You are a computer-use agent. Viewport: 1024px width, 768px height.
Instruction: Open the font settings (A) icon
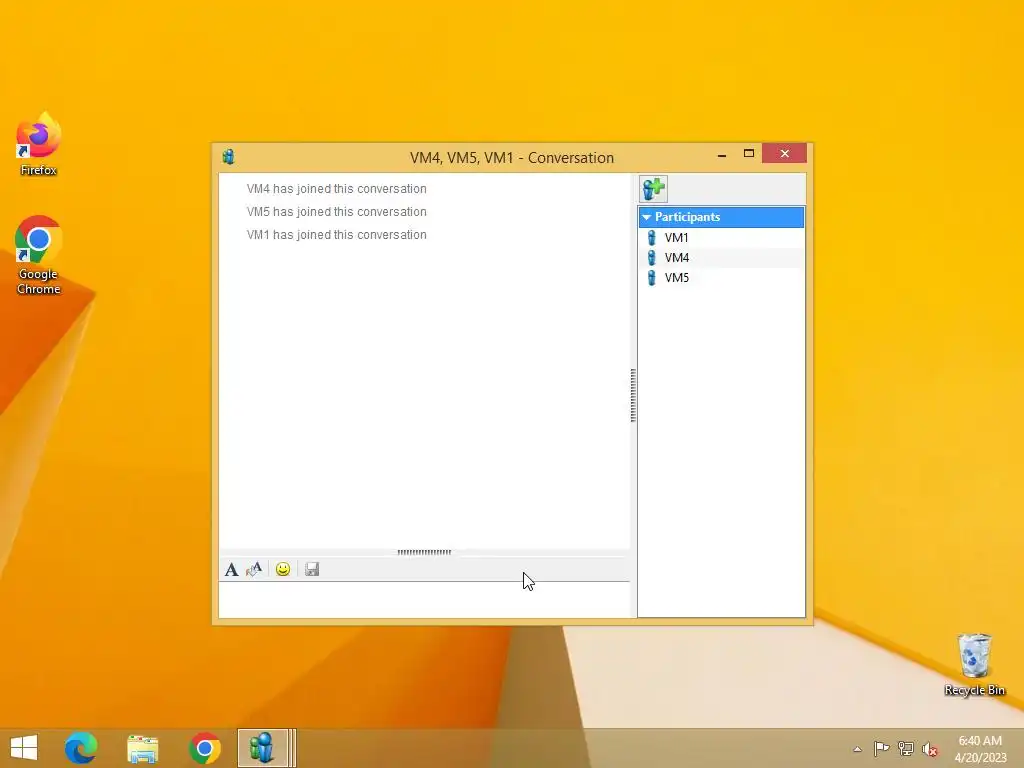(x=231, y=569)
